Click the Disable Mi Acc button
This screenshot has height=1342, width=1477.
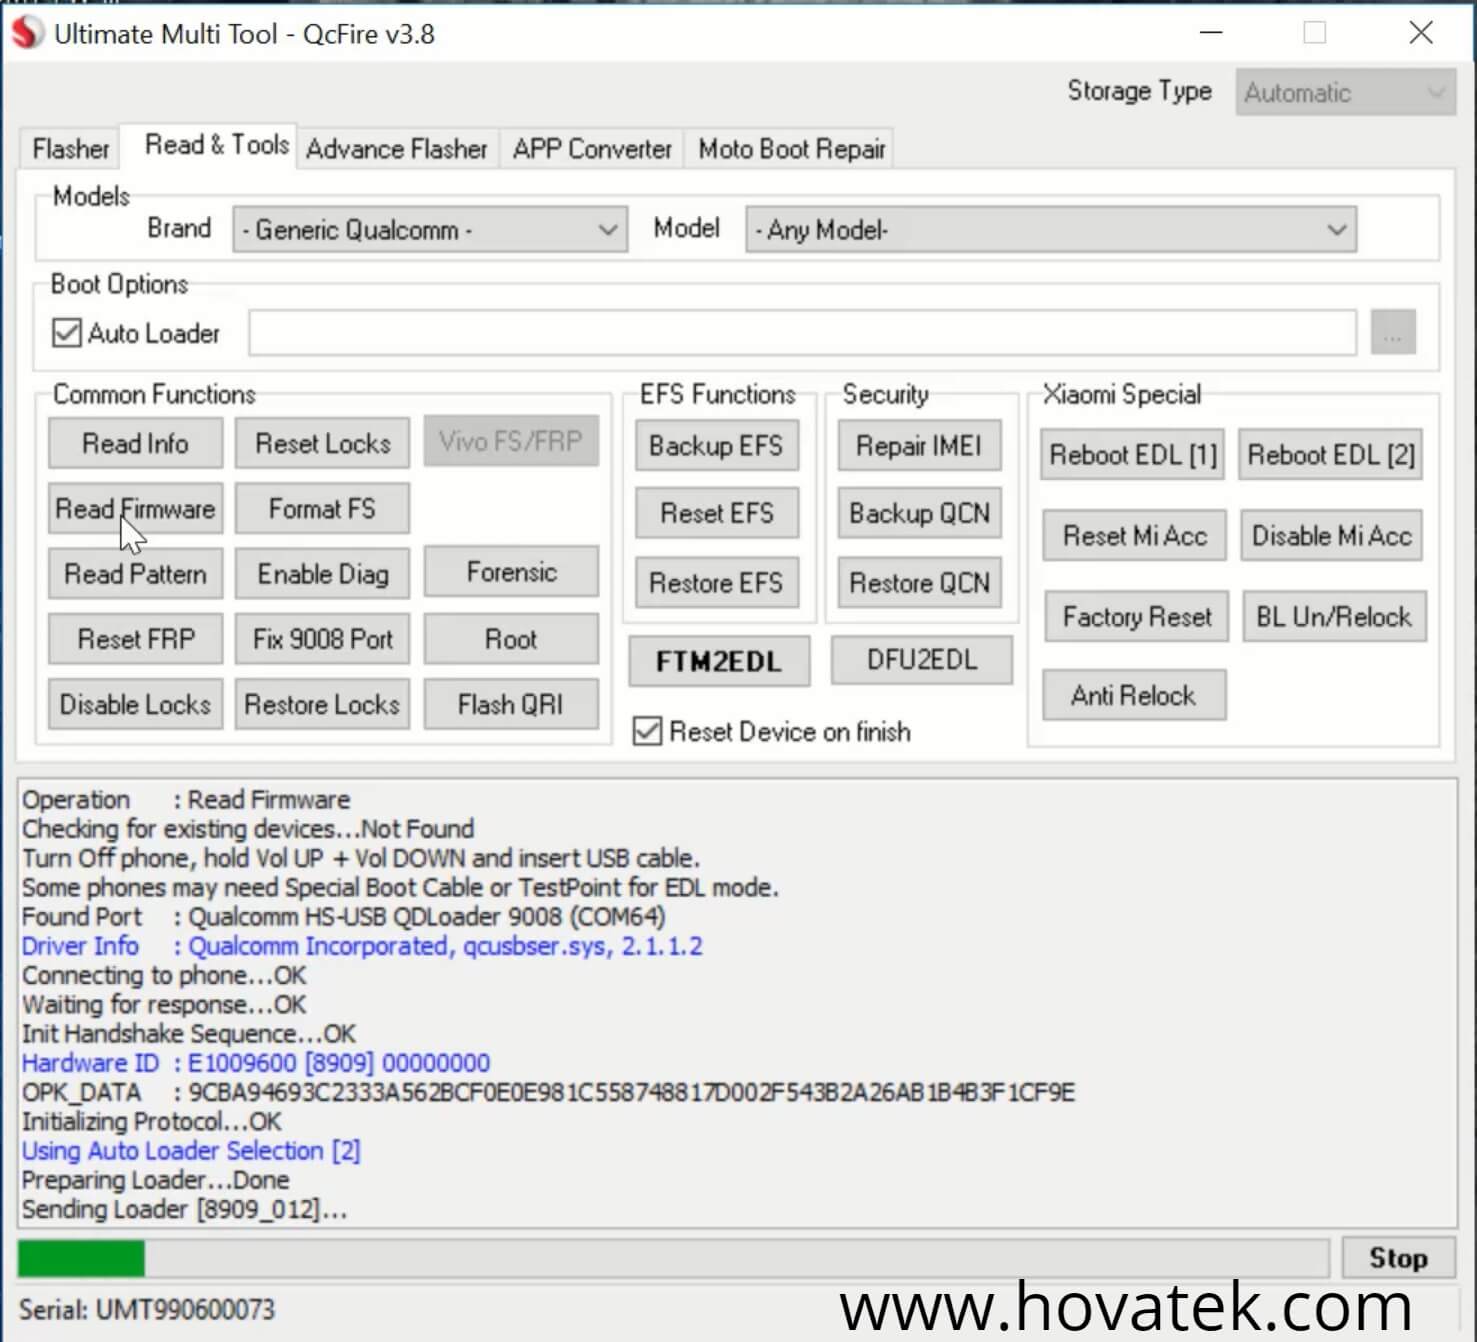(x=1332, y=536)
